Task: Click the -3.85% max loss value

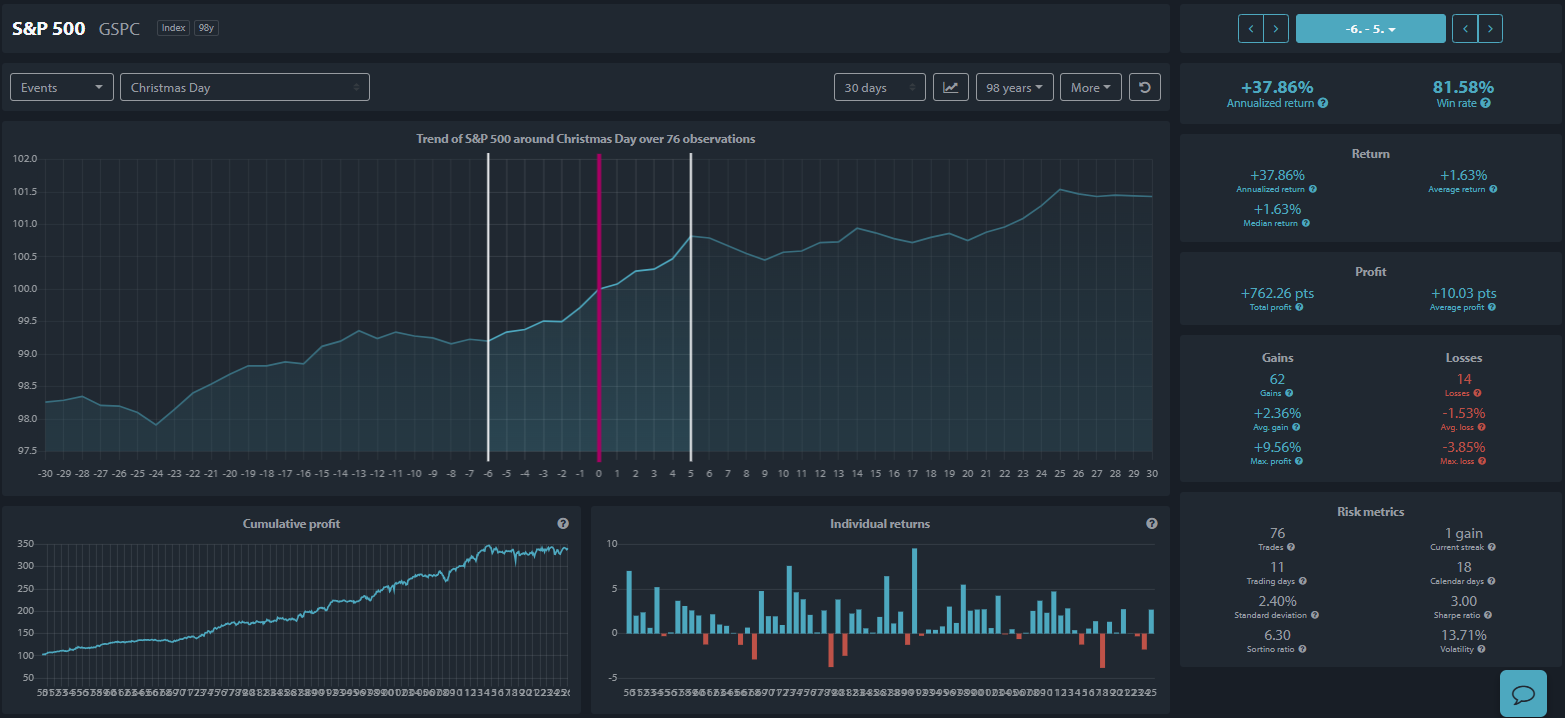Action: point(1464,447)
